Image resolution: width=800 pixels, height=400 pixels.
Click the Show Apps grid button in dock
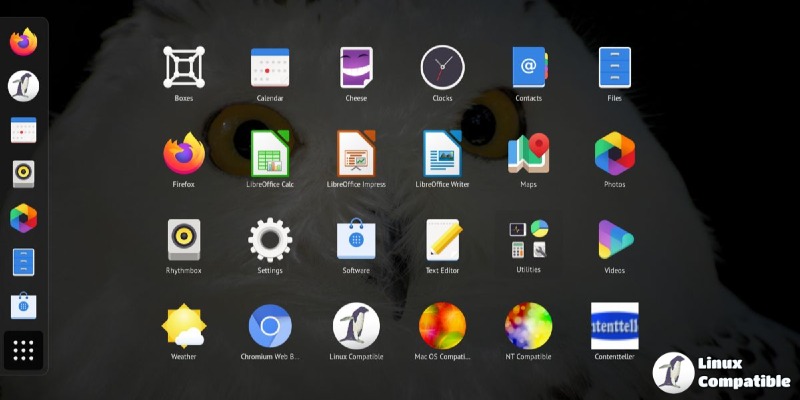point(24,351)
